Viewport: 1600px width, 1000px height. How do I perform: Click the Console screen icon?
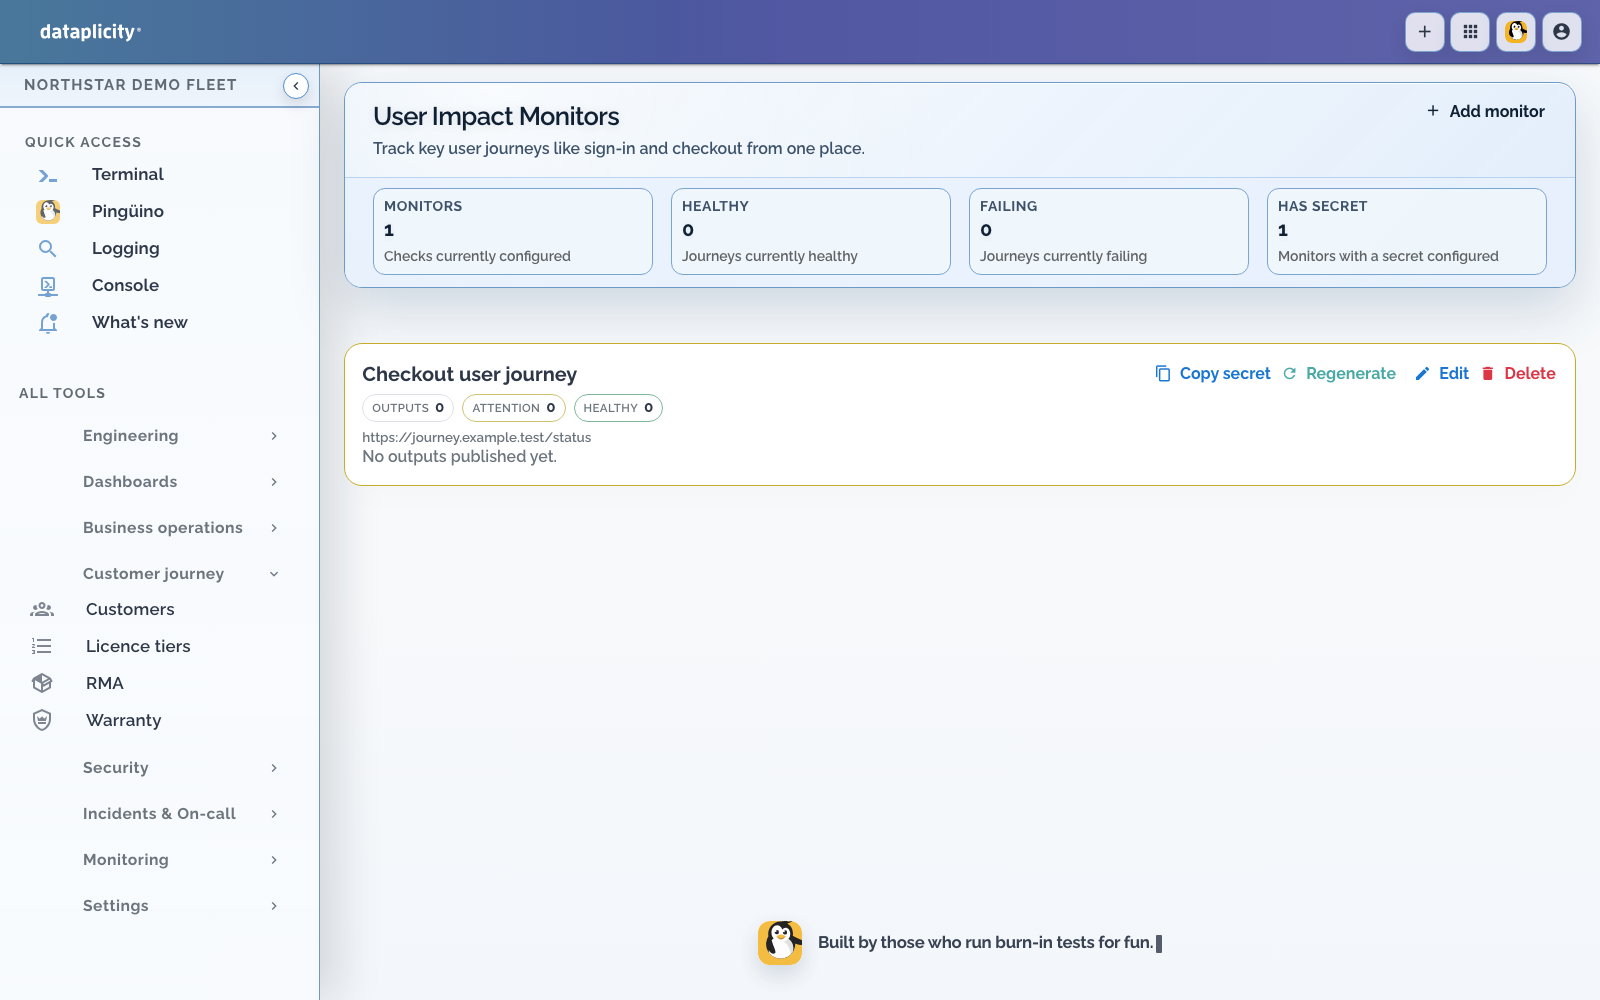point(47,285)
